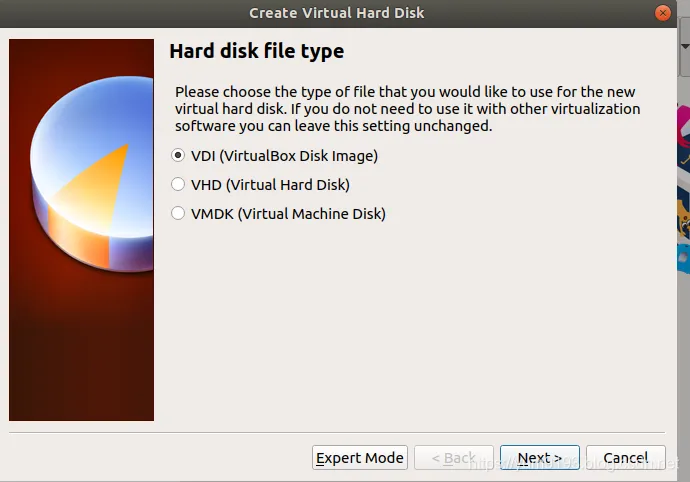The image size is (690, 482).
Task: Switch the wizard to Expert Mode
Action: [x=360, y=458]
